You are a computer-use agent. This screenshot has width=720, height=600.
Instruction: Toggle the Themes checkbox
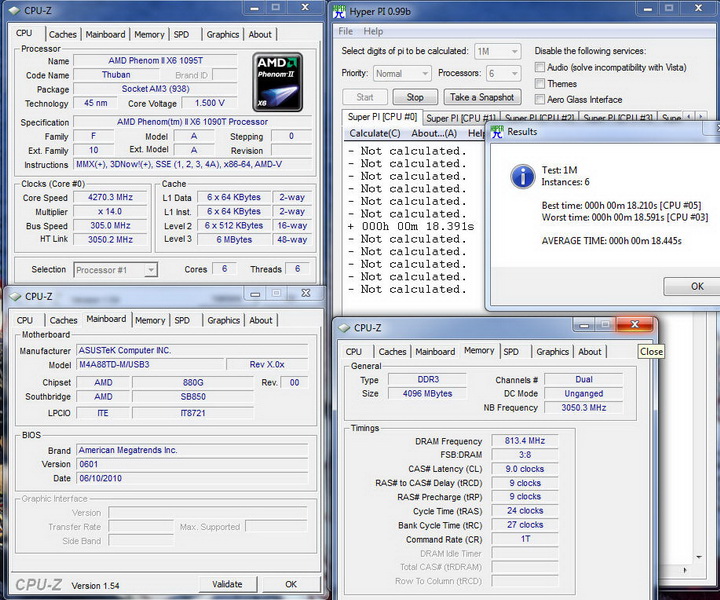540,84
